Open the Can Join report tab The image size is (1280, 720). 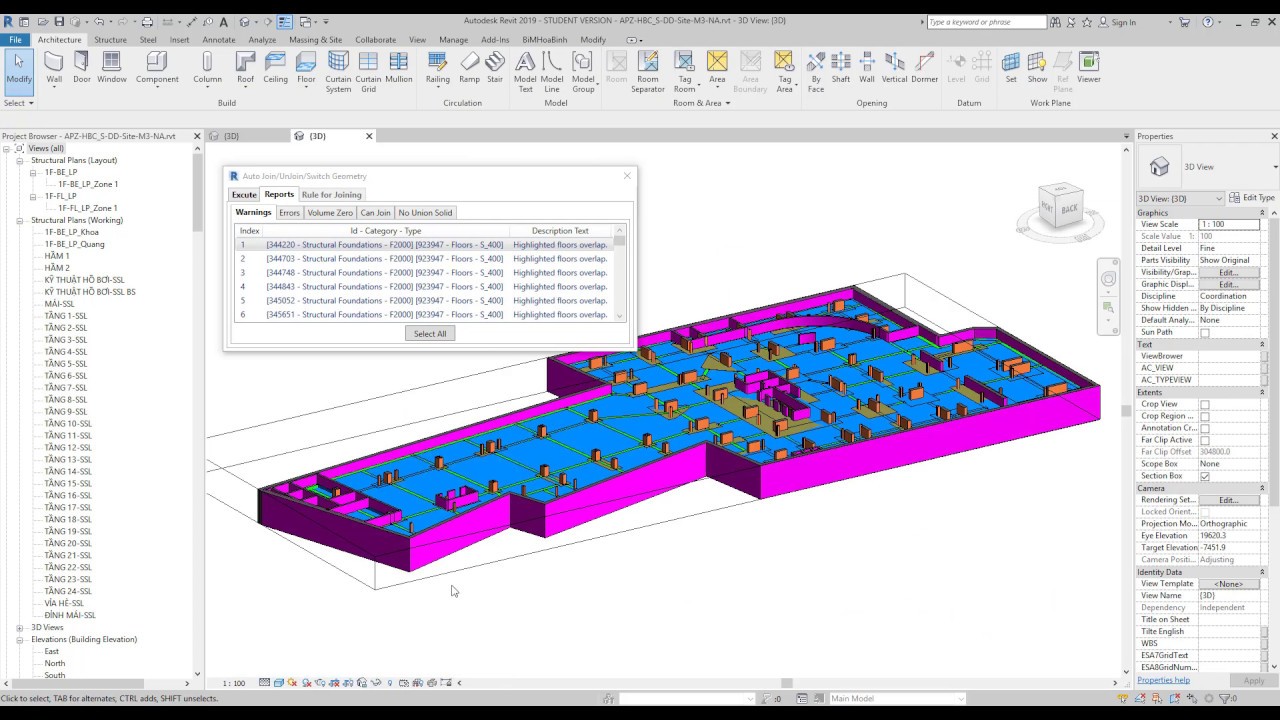[x=376, y=213]
